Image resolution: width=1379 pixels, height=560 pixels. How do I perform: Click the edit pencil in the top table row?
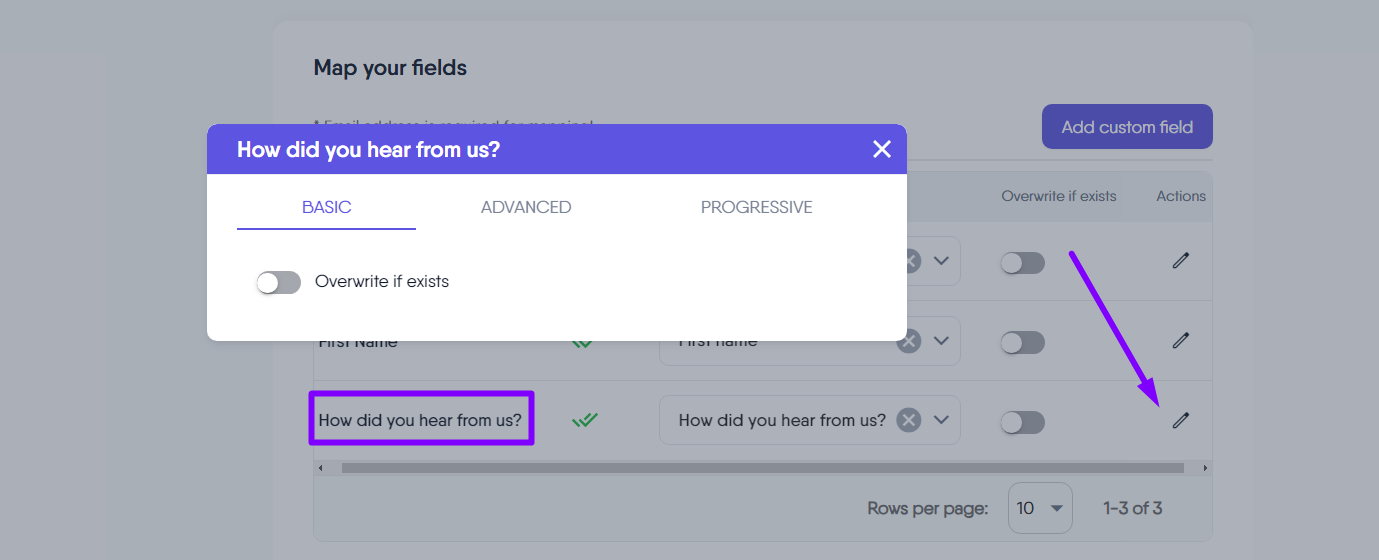pos(1181,261)
